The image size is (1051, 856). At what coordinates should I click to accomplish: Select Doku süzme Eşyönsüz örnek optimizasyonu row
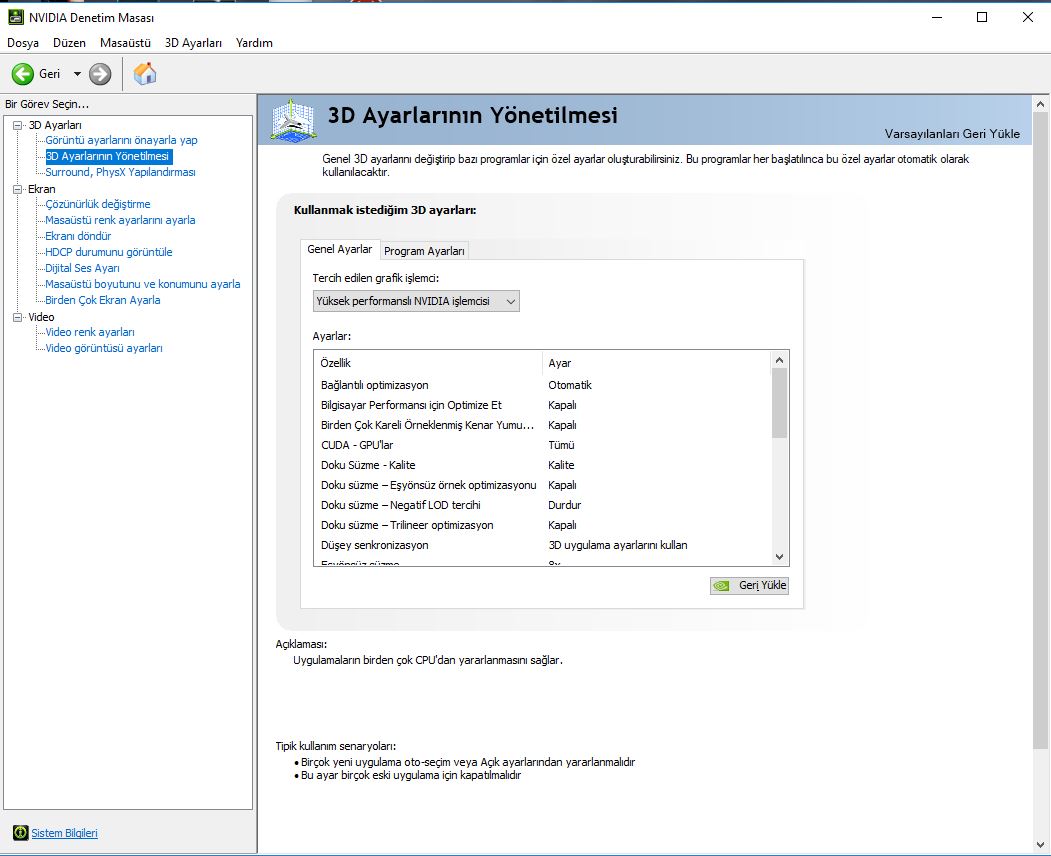pyautogui.click(x=543, y=485)
